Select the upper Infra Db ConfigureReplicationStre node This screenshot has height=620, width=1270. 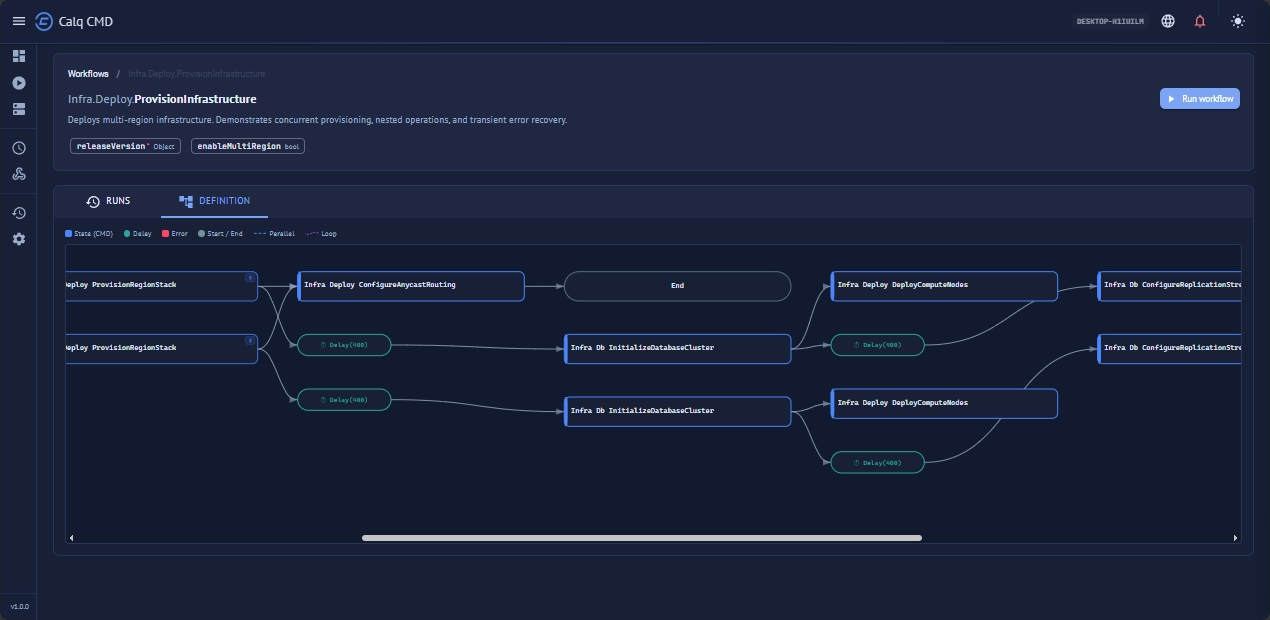(x=1169, y=286)
